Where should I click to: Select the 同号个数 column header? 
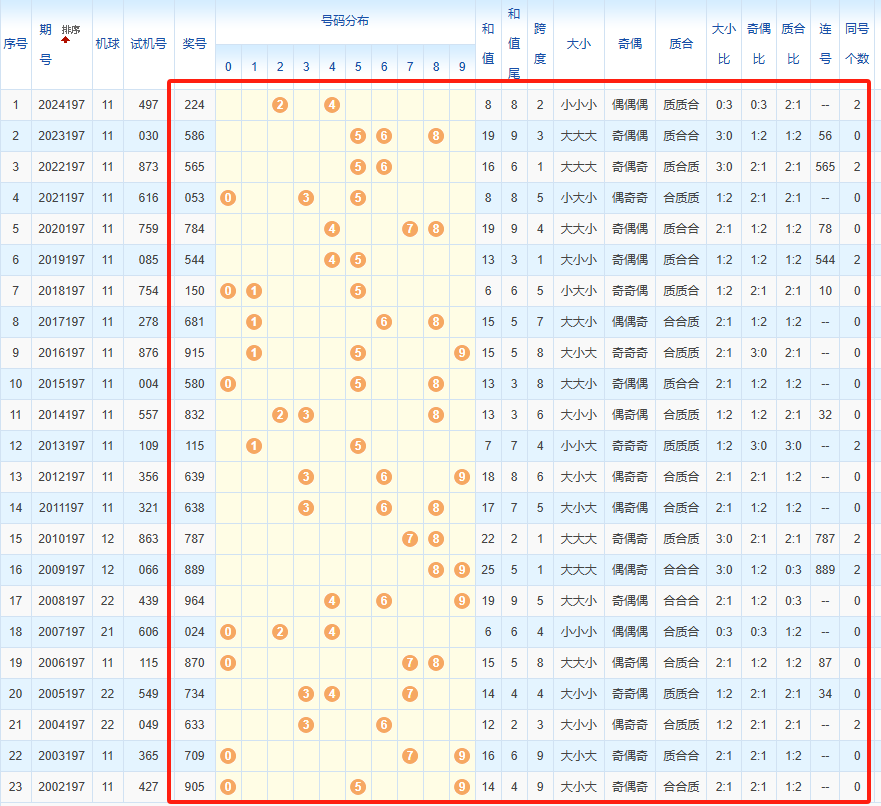point(857,44)
